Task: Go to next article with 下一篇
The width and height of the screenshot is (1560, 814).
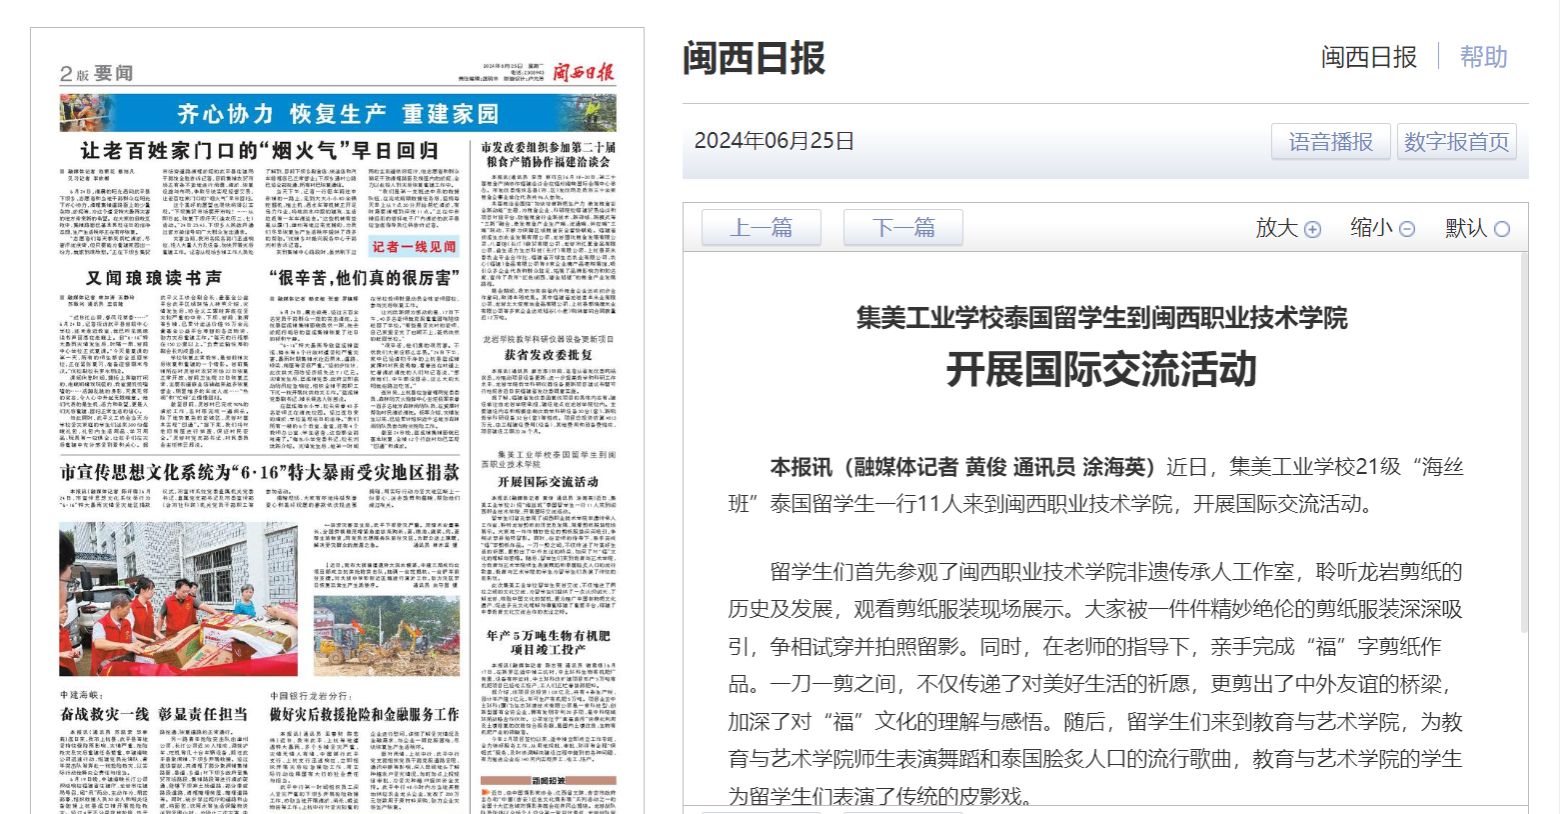Action: click(903, 228)
